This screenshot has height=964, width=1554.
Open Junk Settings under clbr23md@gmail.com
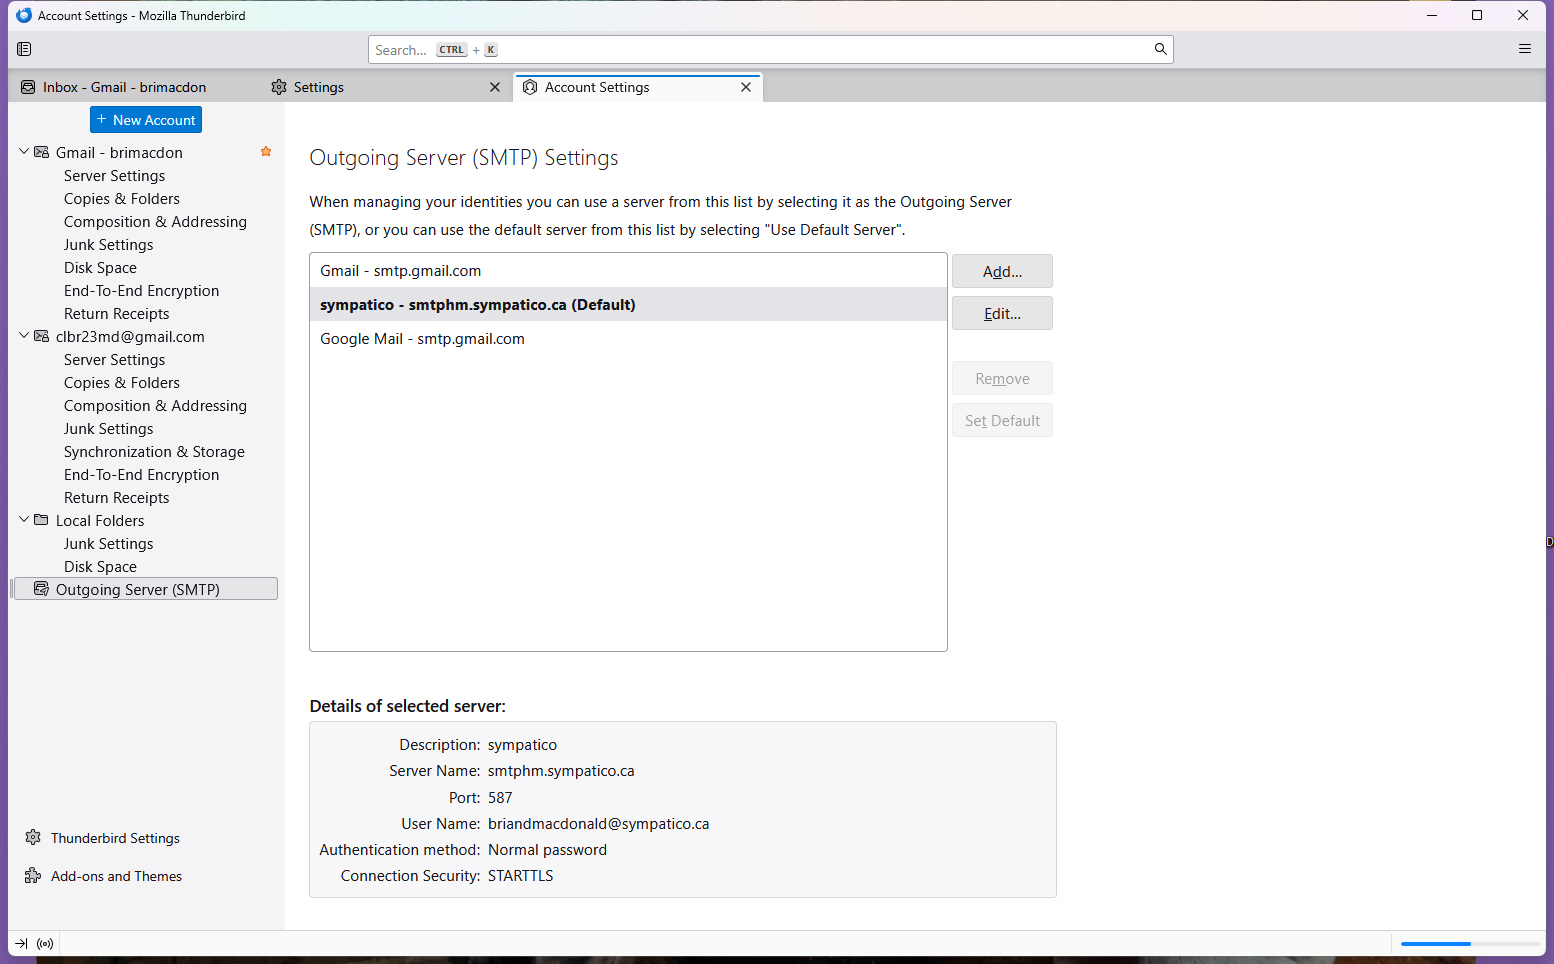pyautogui.click(x=108, y=429)
